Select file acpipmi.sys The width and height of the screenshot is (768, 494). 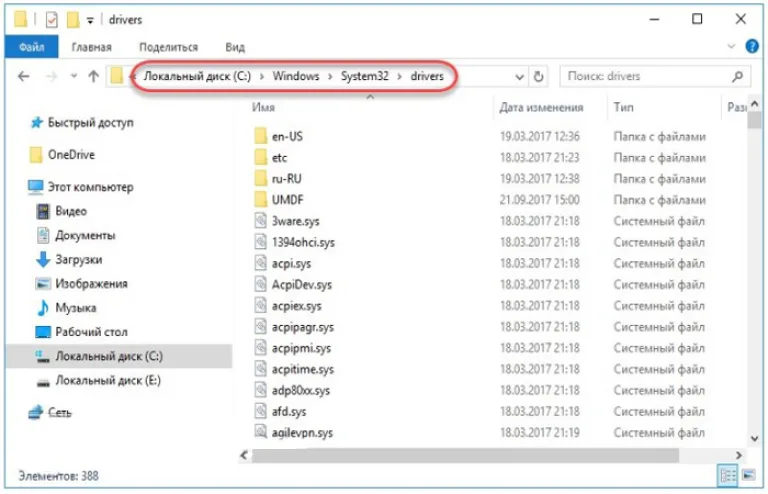(x=302, y=348)
